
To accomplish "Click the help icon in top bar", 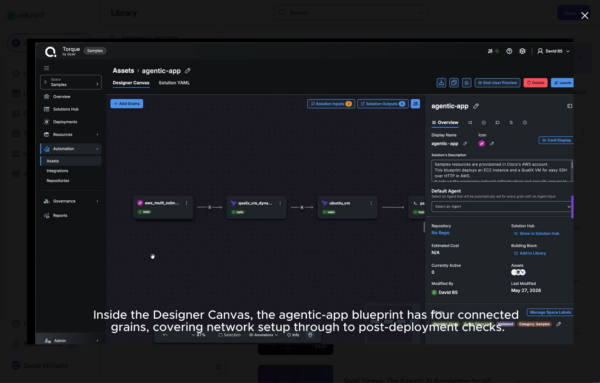I will 509,51.
